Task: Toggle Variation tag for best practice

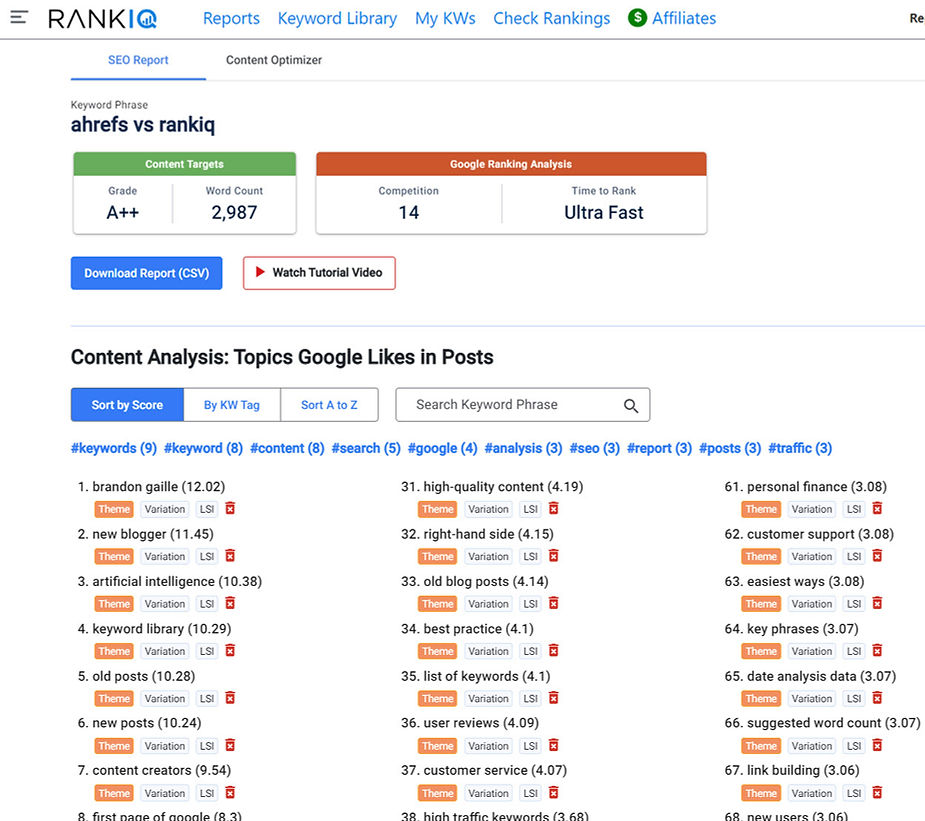Action: (488, 651)
